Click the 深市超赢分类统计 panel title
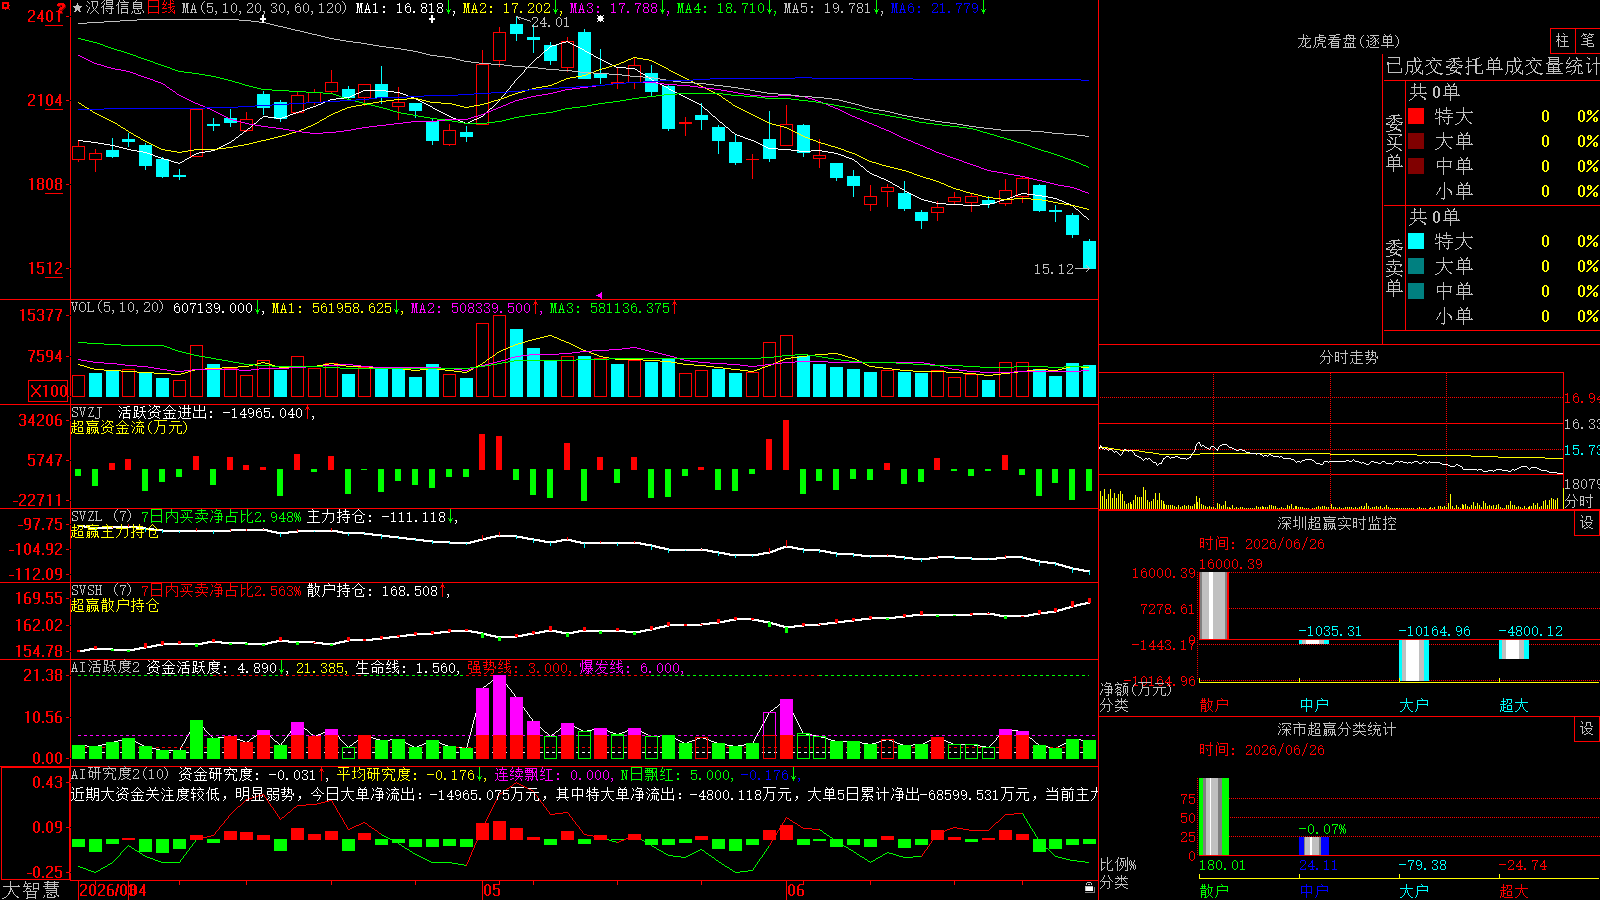The width and height of the screenshot is (1600, 900). click(1336, 729)
